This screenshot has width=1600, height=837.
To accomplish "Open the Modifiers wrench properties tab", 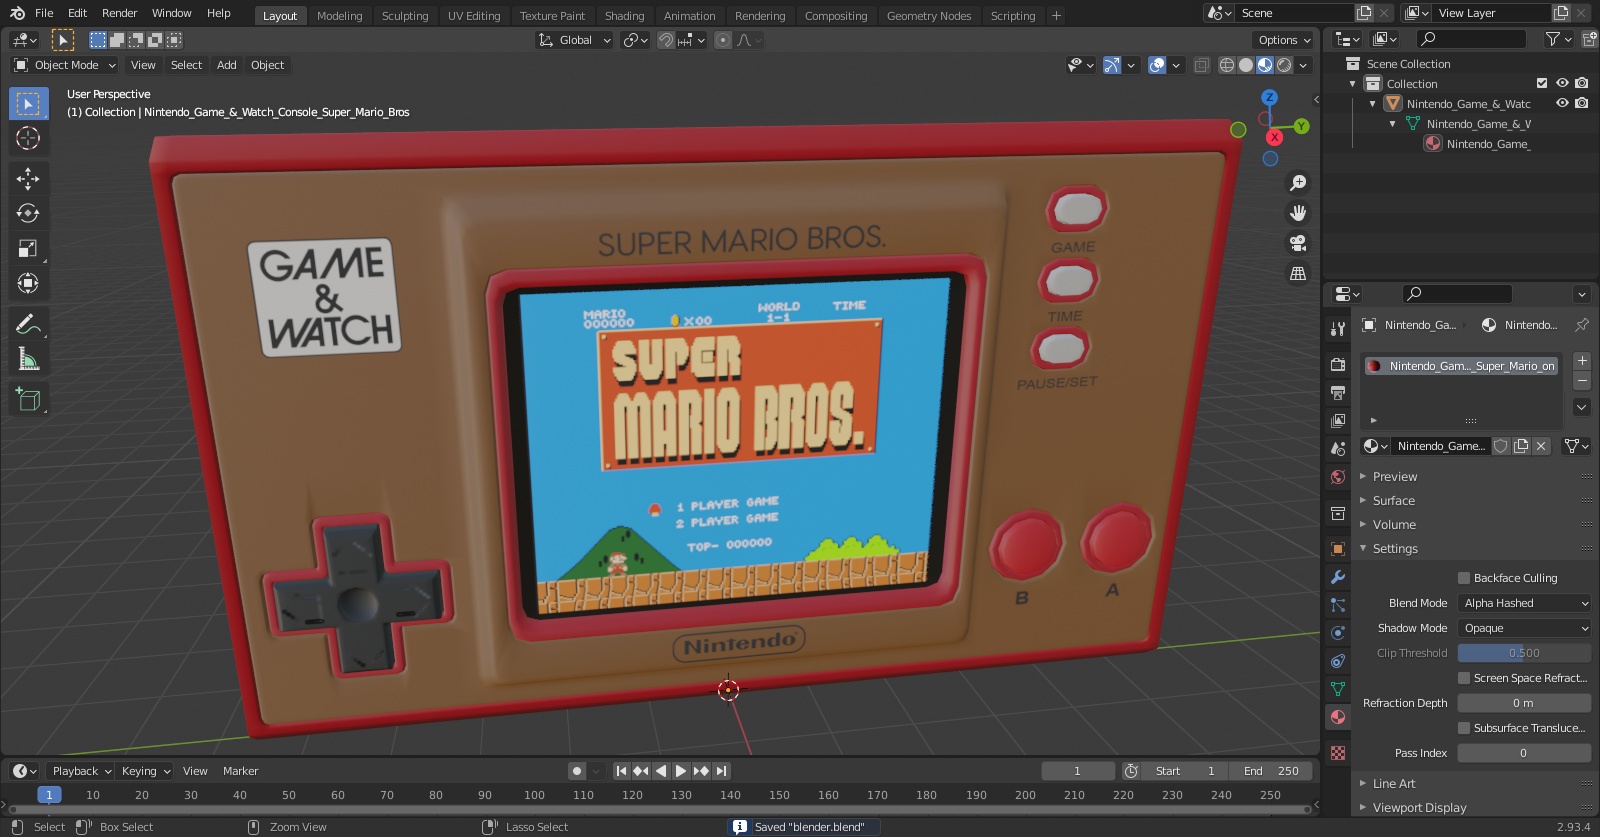I will pyautogui.click(x=1338, y=577).
